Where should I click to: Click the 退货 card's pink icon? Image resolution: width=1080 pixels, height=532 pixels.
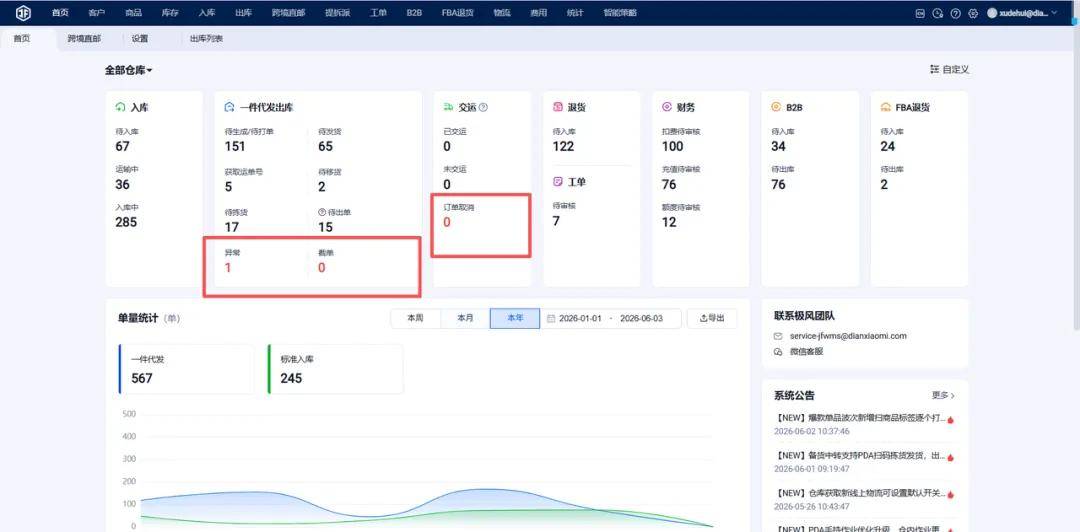pos(558,108)
